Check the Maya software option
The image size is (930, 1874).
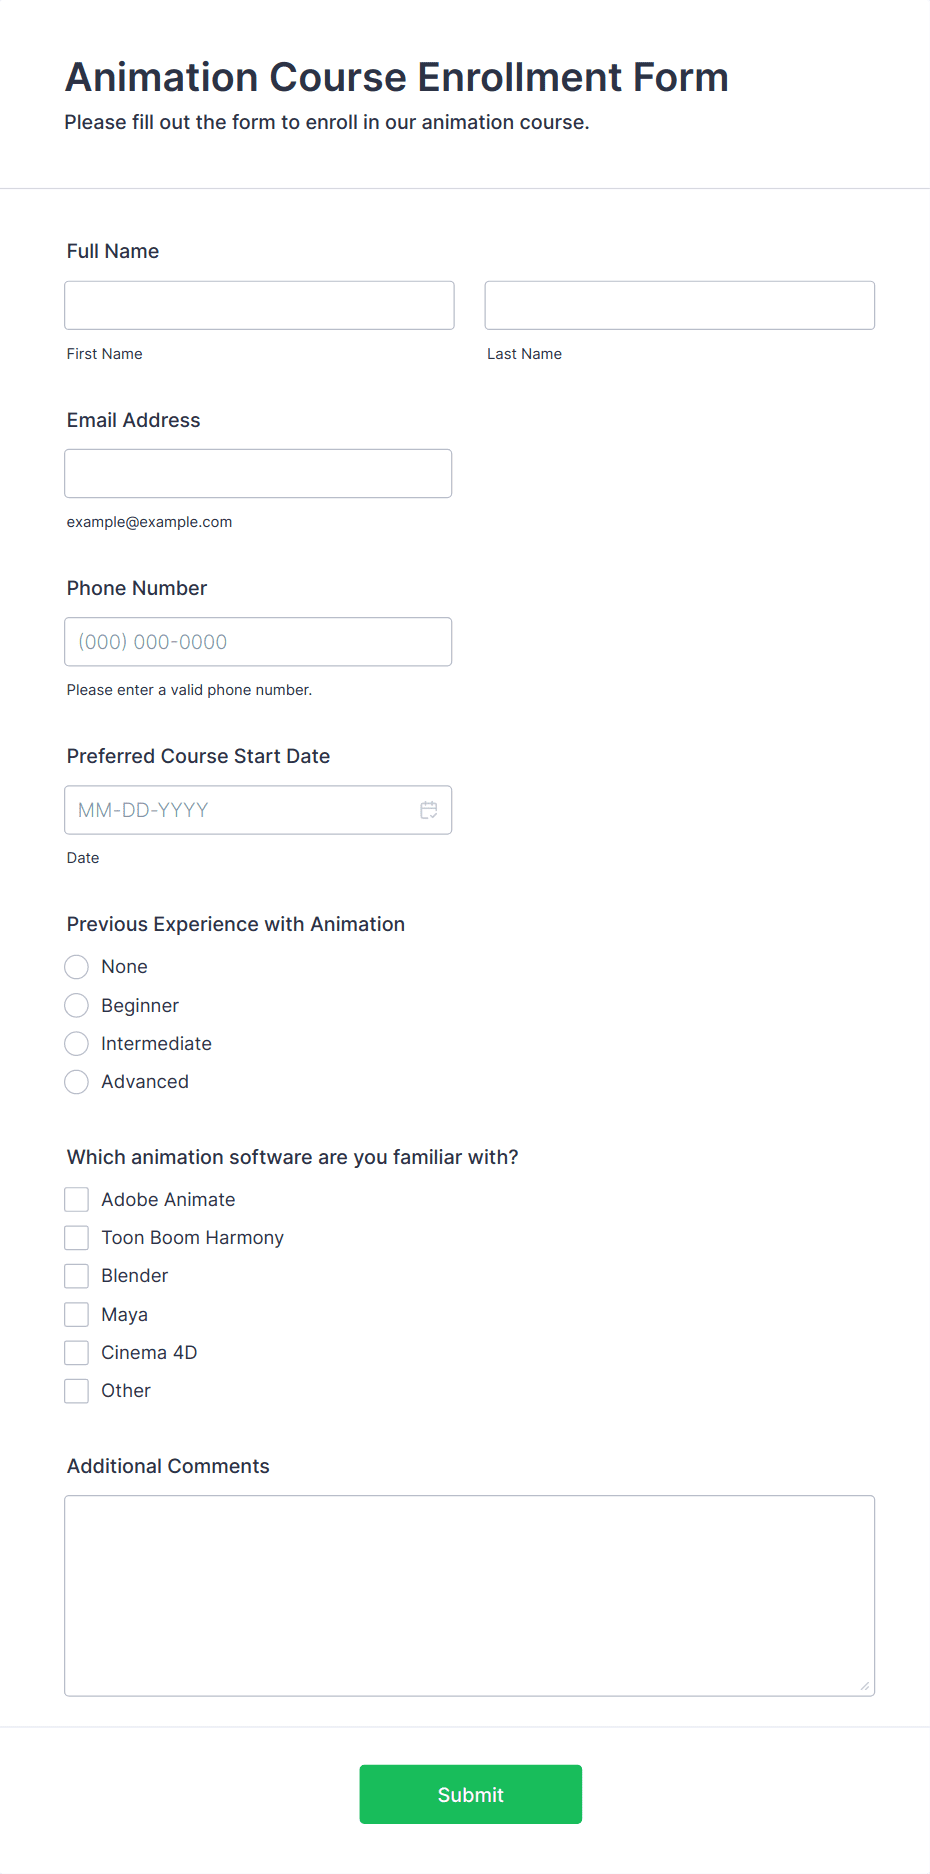(x=77, y=1314)
